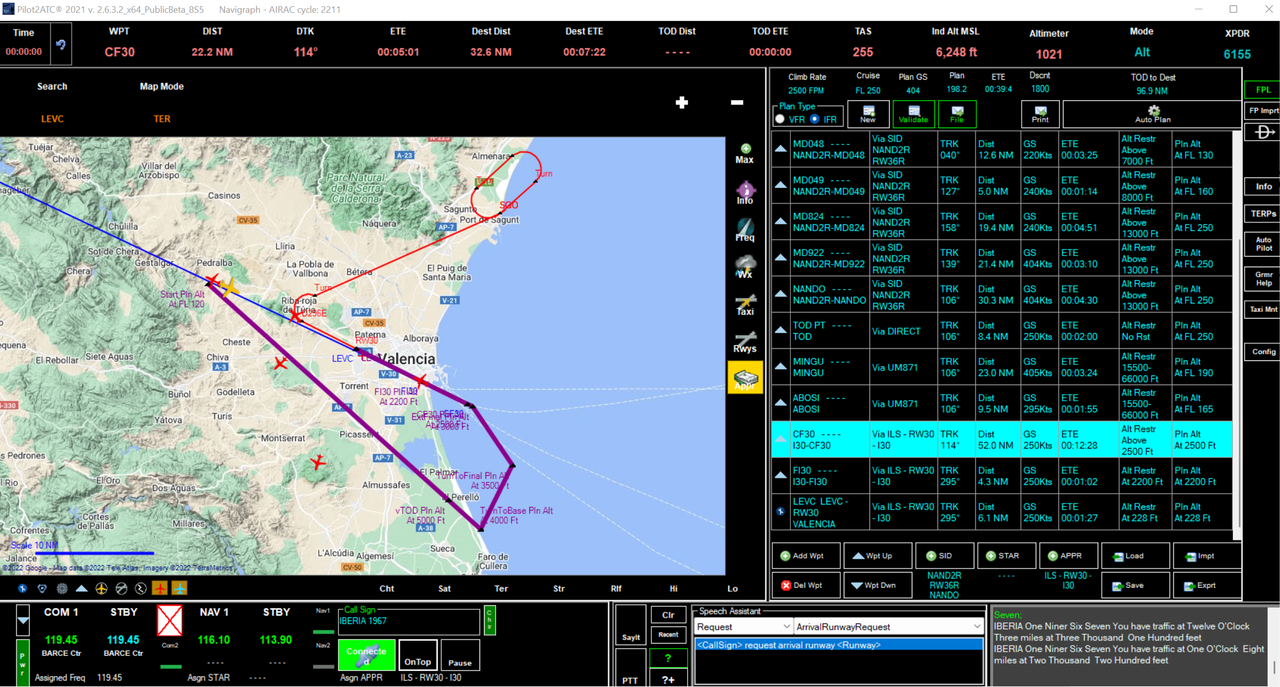Click the crossed-out Com2 box
Screen dimensions: 1280x687
(x=170, y=622)
